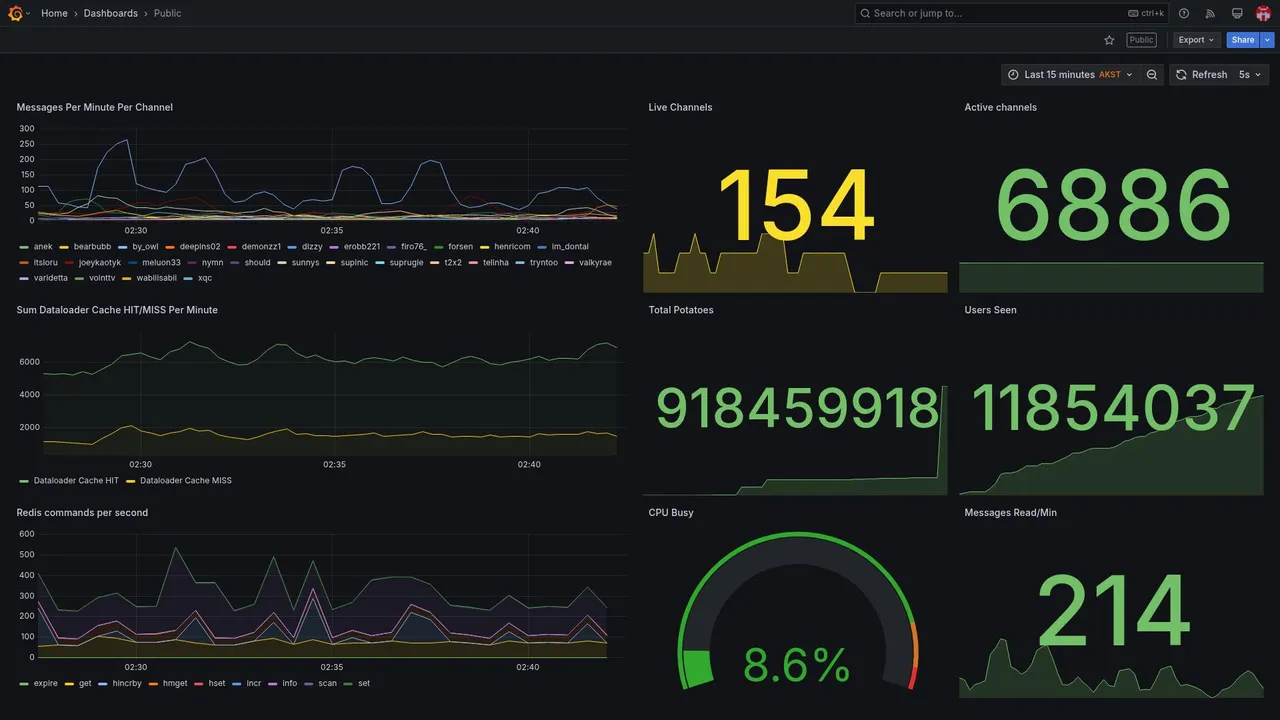Click the monitor display icon in header
The width and height of the screenshot is (1280, 720).
(1237, 13)
